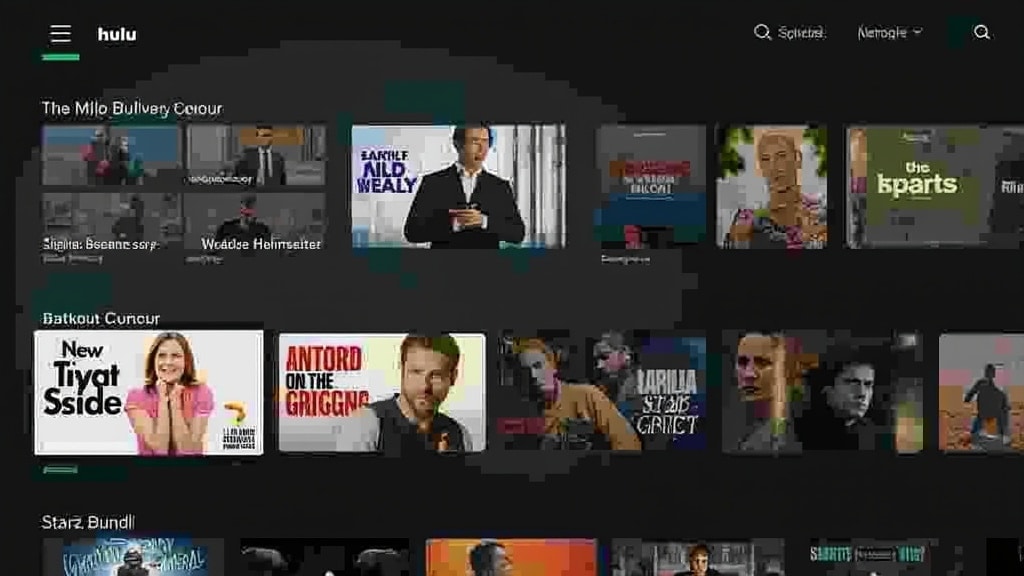The width and height of the screenshot is (1024, 576).
Task: Click progress bar under New Tiyat Sside
Action: (x=60, y=470)
